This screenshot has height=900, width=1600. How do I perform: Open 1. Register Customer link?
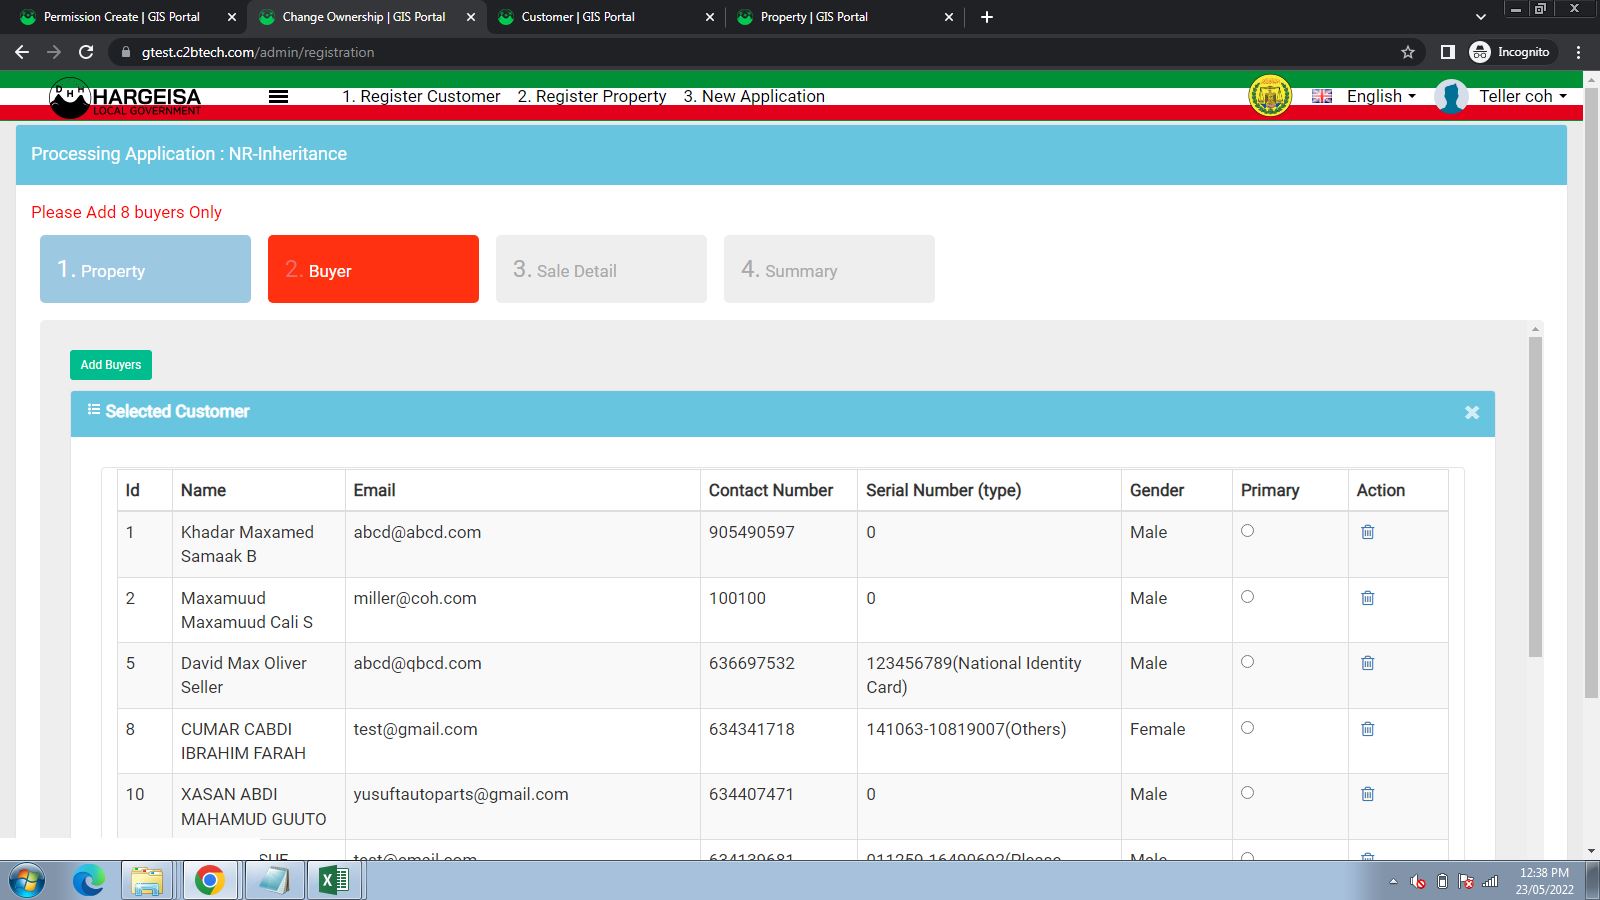[421, 96]
